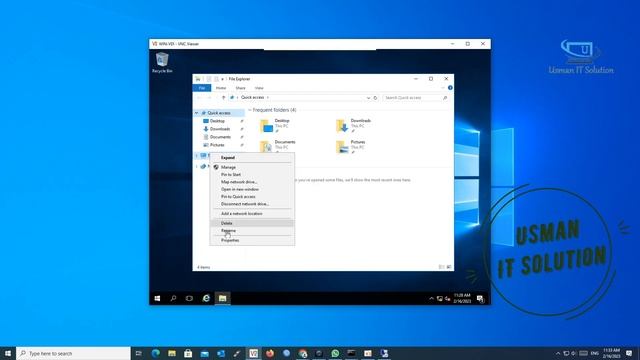Open WhatsApp on the host taskbar

[335, 353]
